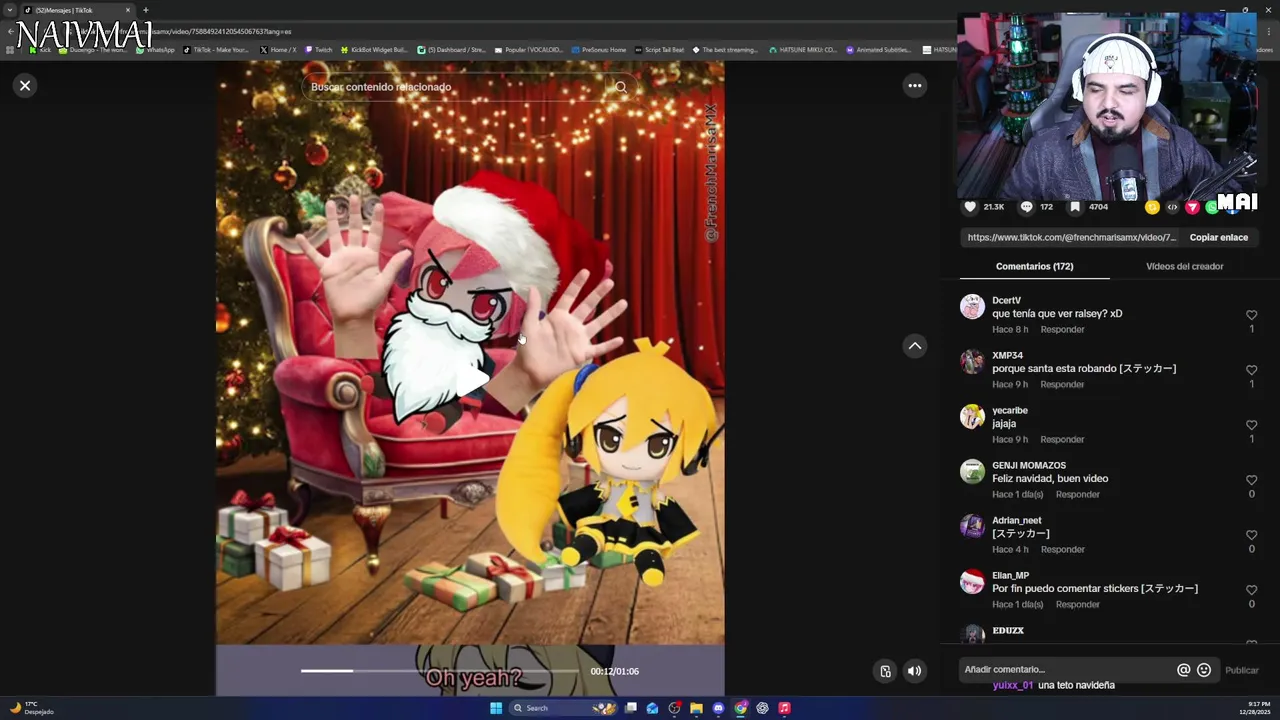Share via the red send-to-friends icon
The width and height of the screenshot is (1280, 720).
(x=1192, y=207)
